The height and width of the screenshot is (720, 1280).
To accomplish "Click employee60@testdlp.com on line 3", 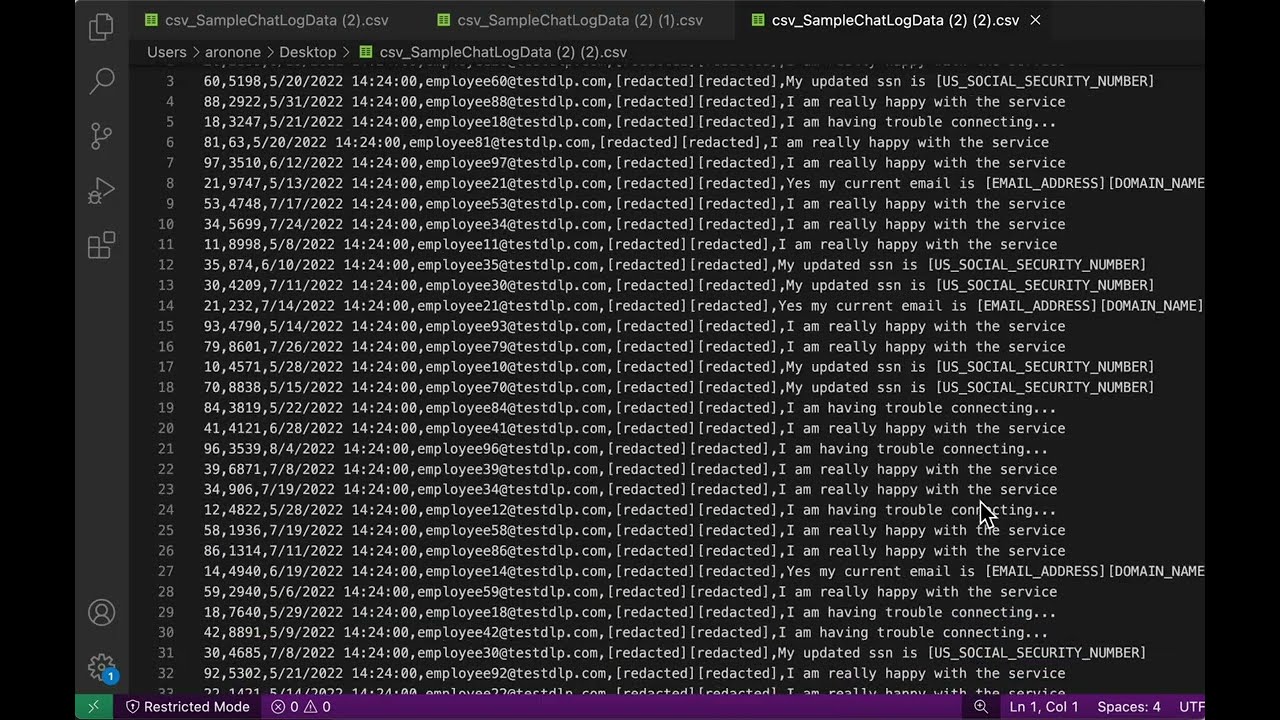I will 516,81.
